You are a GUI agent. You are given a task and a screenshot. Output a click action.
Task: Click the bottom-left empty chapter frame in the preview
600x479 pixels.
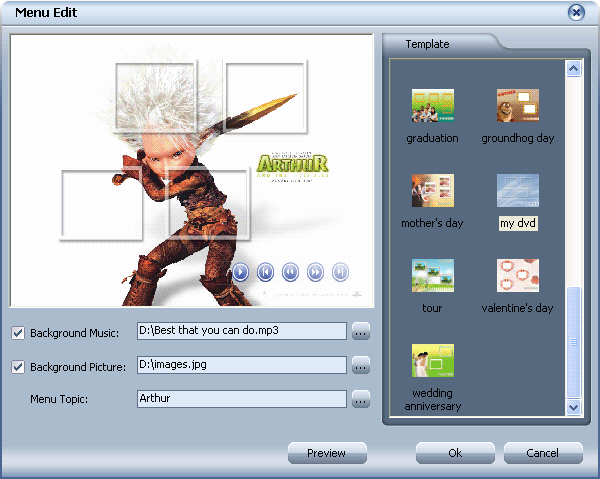click(x=101, y=205)
